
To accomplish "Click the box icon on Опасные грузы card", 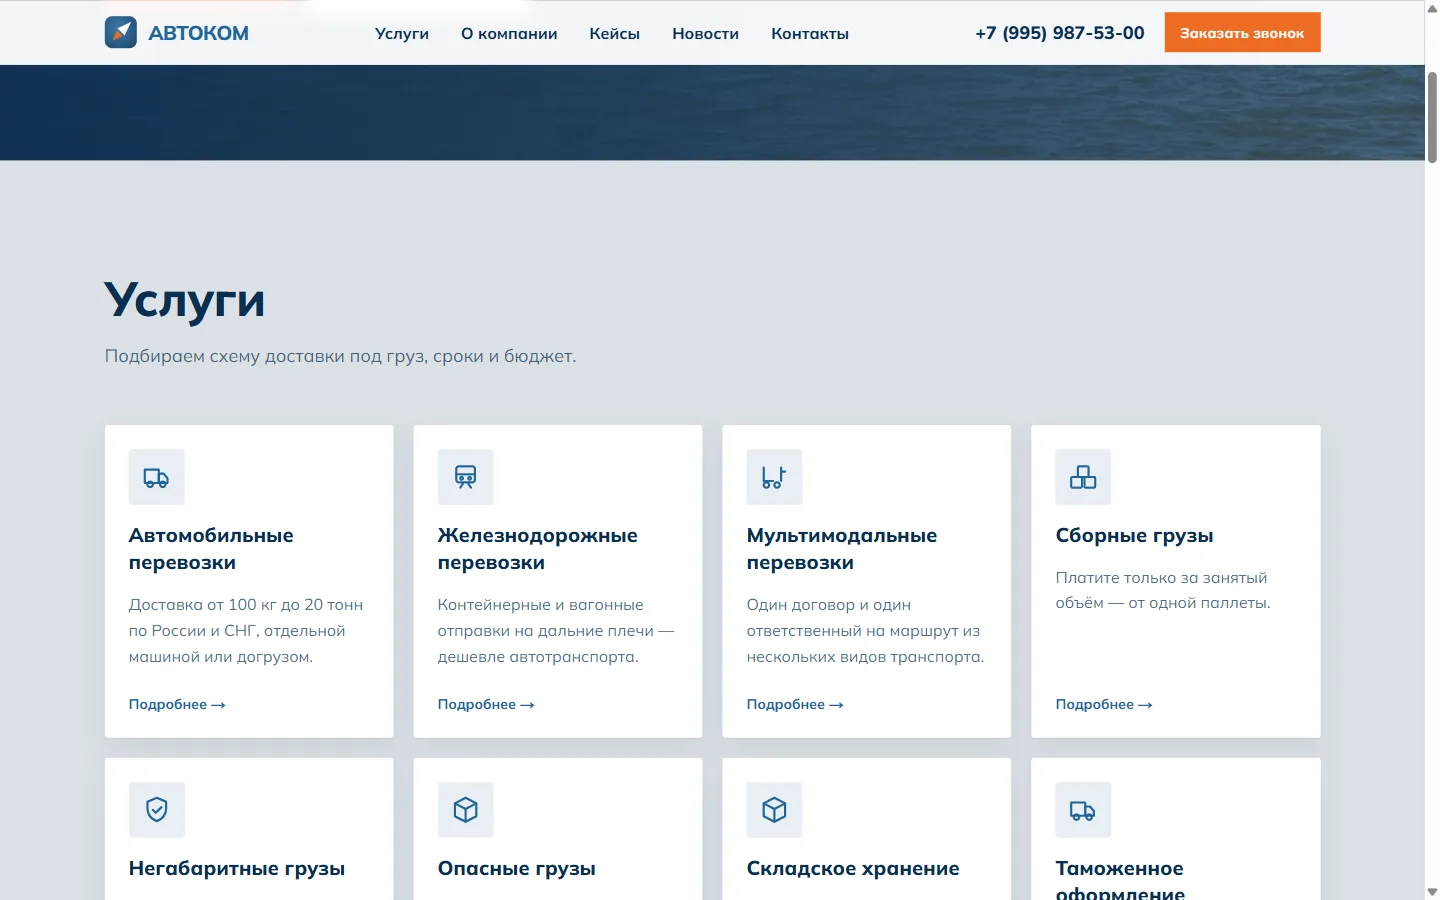I will coord(466,810).
